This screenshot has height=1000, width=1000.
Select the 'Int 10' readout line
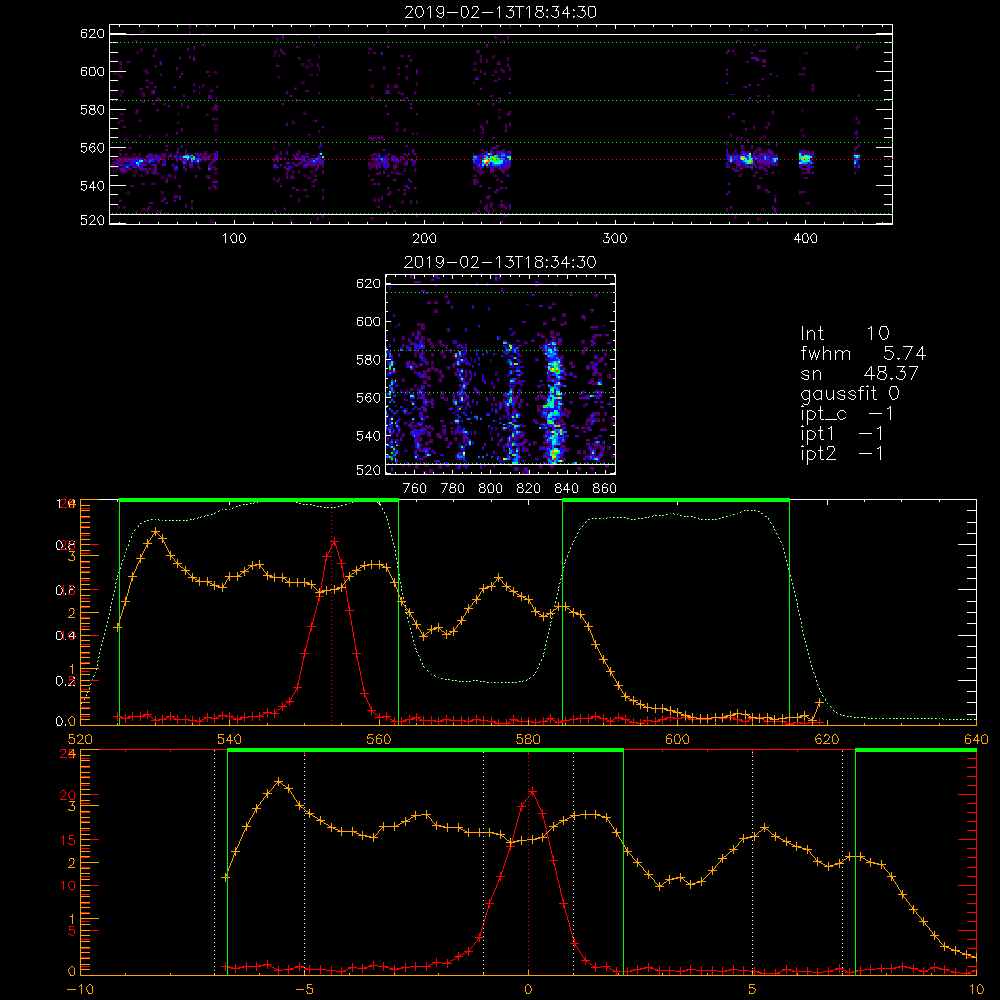[x=845, y=333]
